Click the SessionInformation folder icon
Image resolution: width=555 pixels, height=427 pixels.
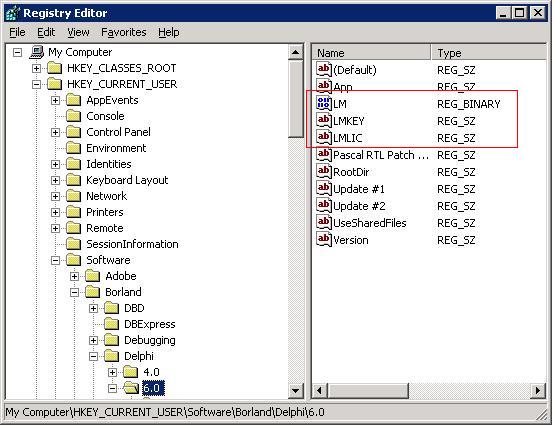pos(74,244)
